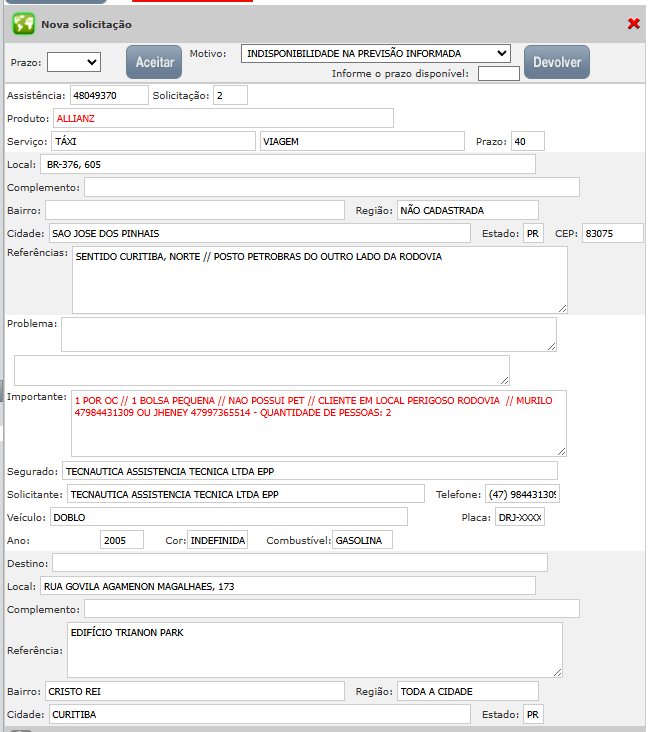Viewport: 660px width, 732px height.
Task: Click the Cor field INDEFINIDA
Action: pyautogui.click(x=218, y=540)
